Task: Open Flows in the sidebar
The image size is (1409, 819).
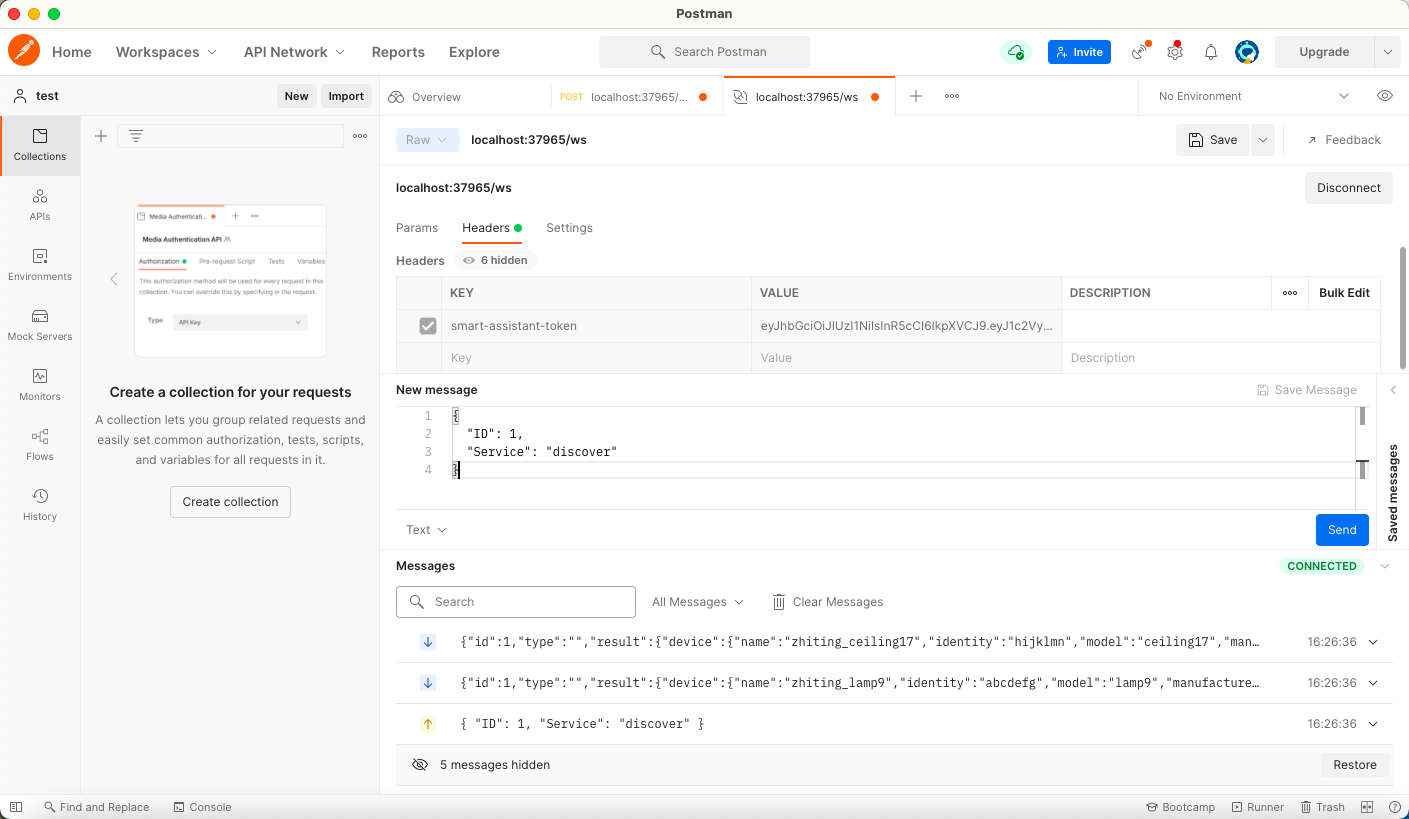Action: [x=40, y=445]
